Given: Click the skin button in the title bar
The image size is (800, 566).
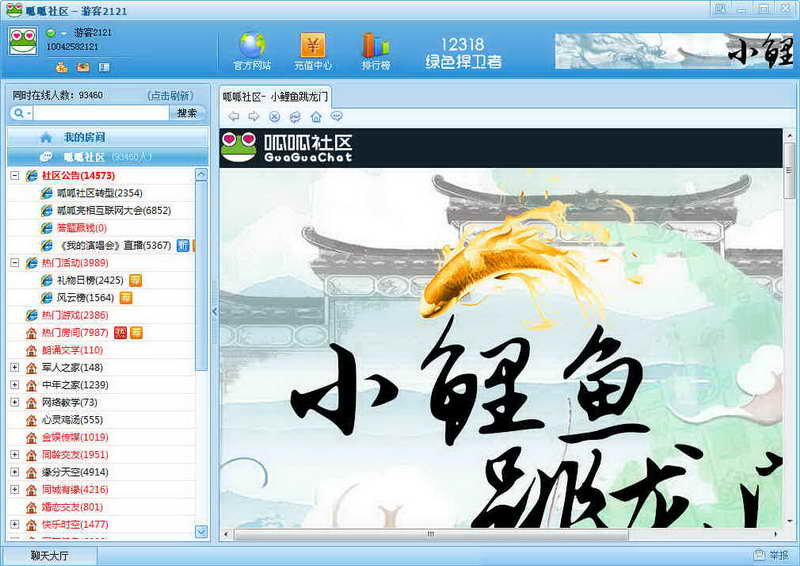Looking at the screenshot, I should pos(720,9).
